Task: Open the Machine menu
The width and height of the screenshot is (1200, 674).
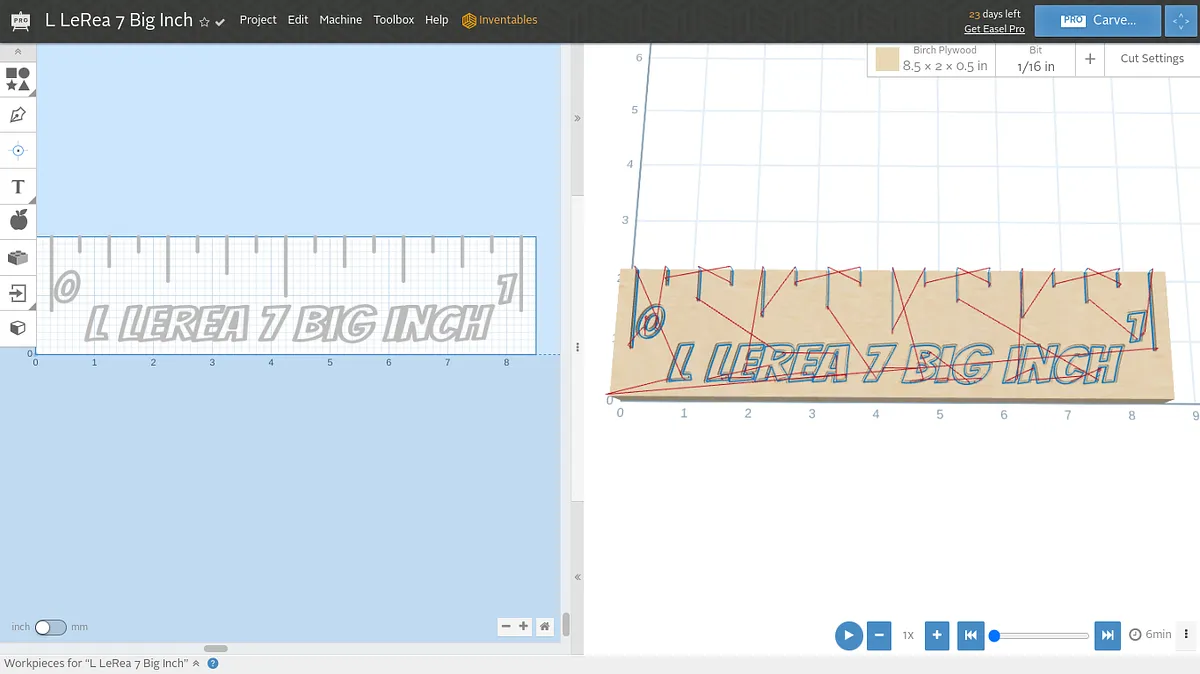Action: 340,20
